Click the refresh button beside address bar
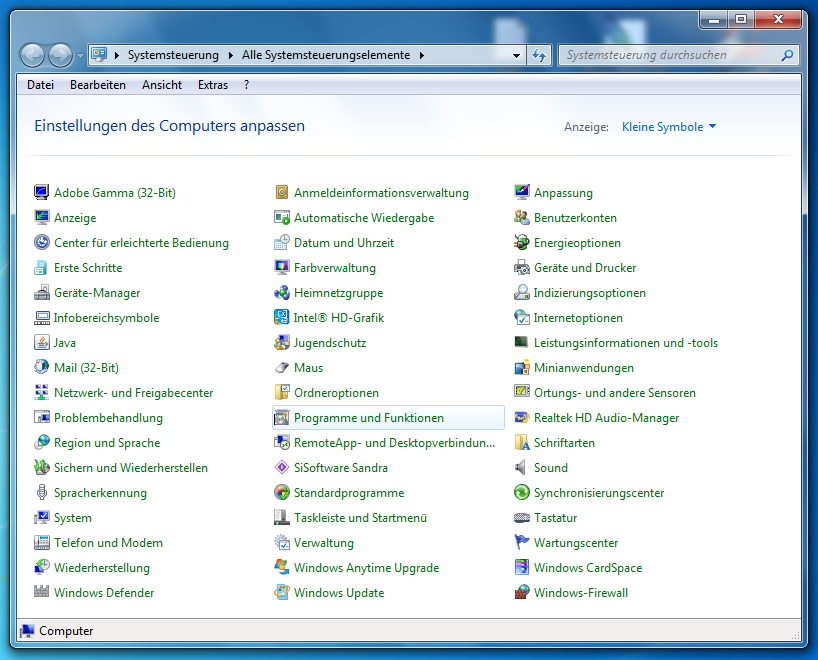This screenshot has width=818, height=660. click(540, 56)
